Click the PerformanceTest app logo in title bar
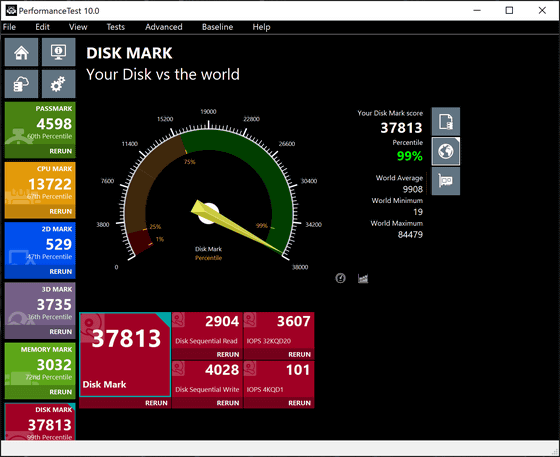Viewport: 560px width, 457px height. point(11,10)
